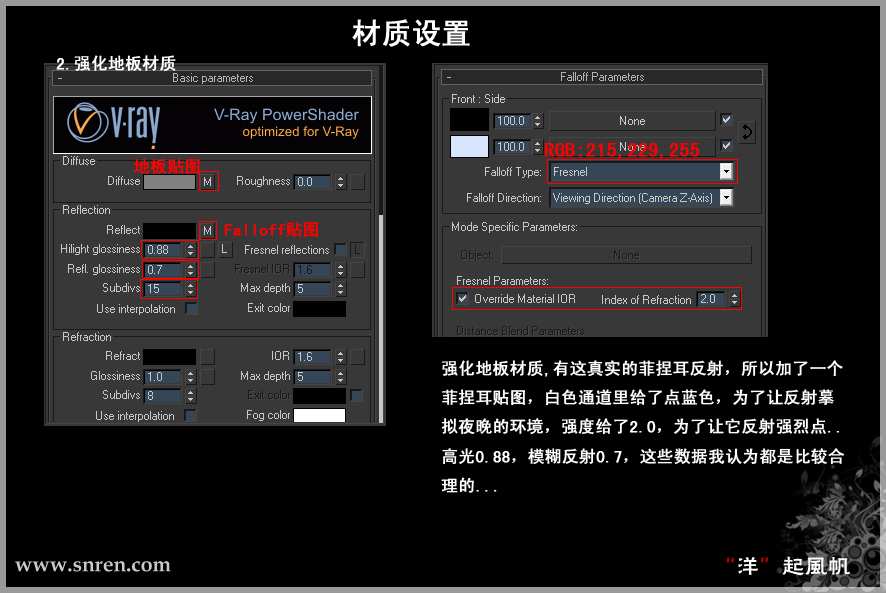The height and width of the screenshot is (593, 886).
Task: Click the Object None button
Action: coord(627,255)
